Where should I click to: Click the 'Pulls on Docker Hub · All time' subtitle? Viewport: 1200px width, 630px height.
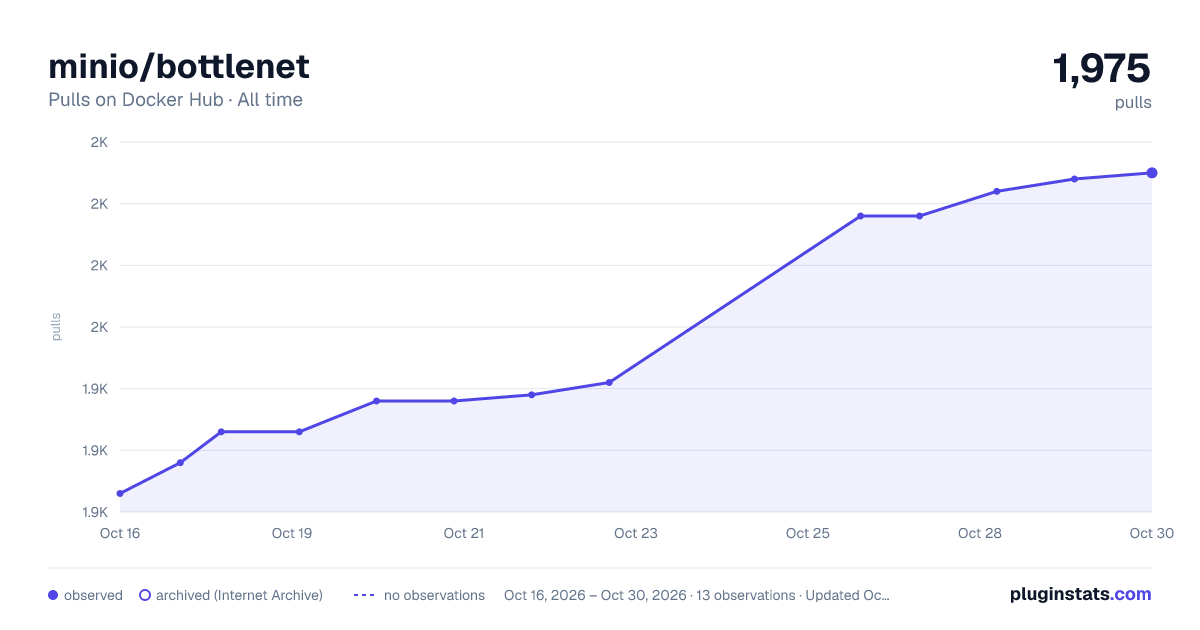(x=175, y=100)
